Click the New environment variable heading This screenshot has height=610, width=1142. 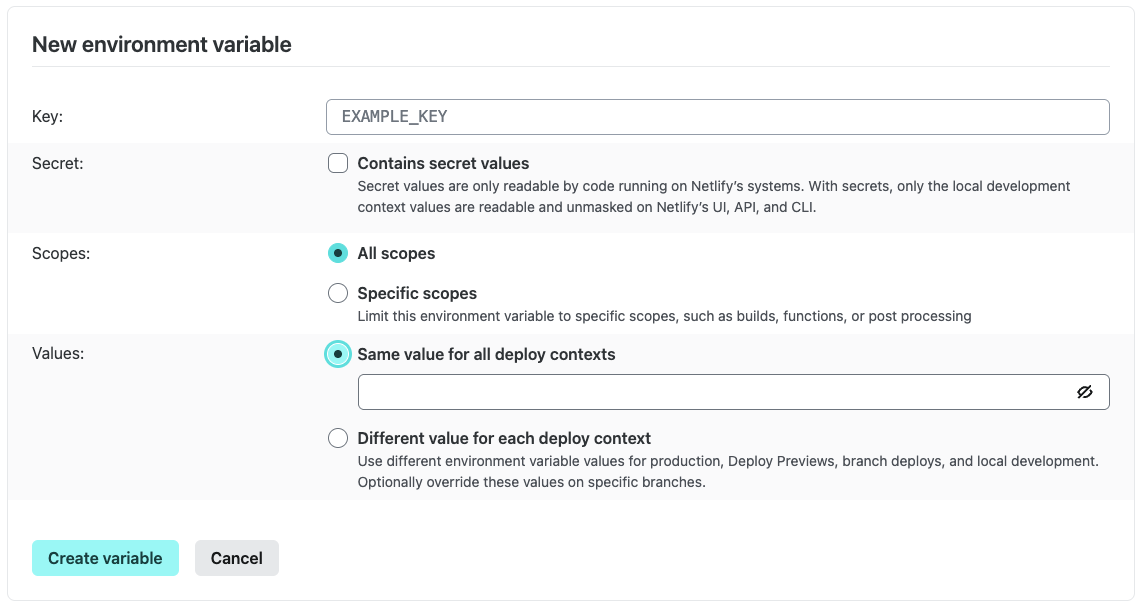(161, 44)
